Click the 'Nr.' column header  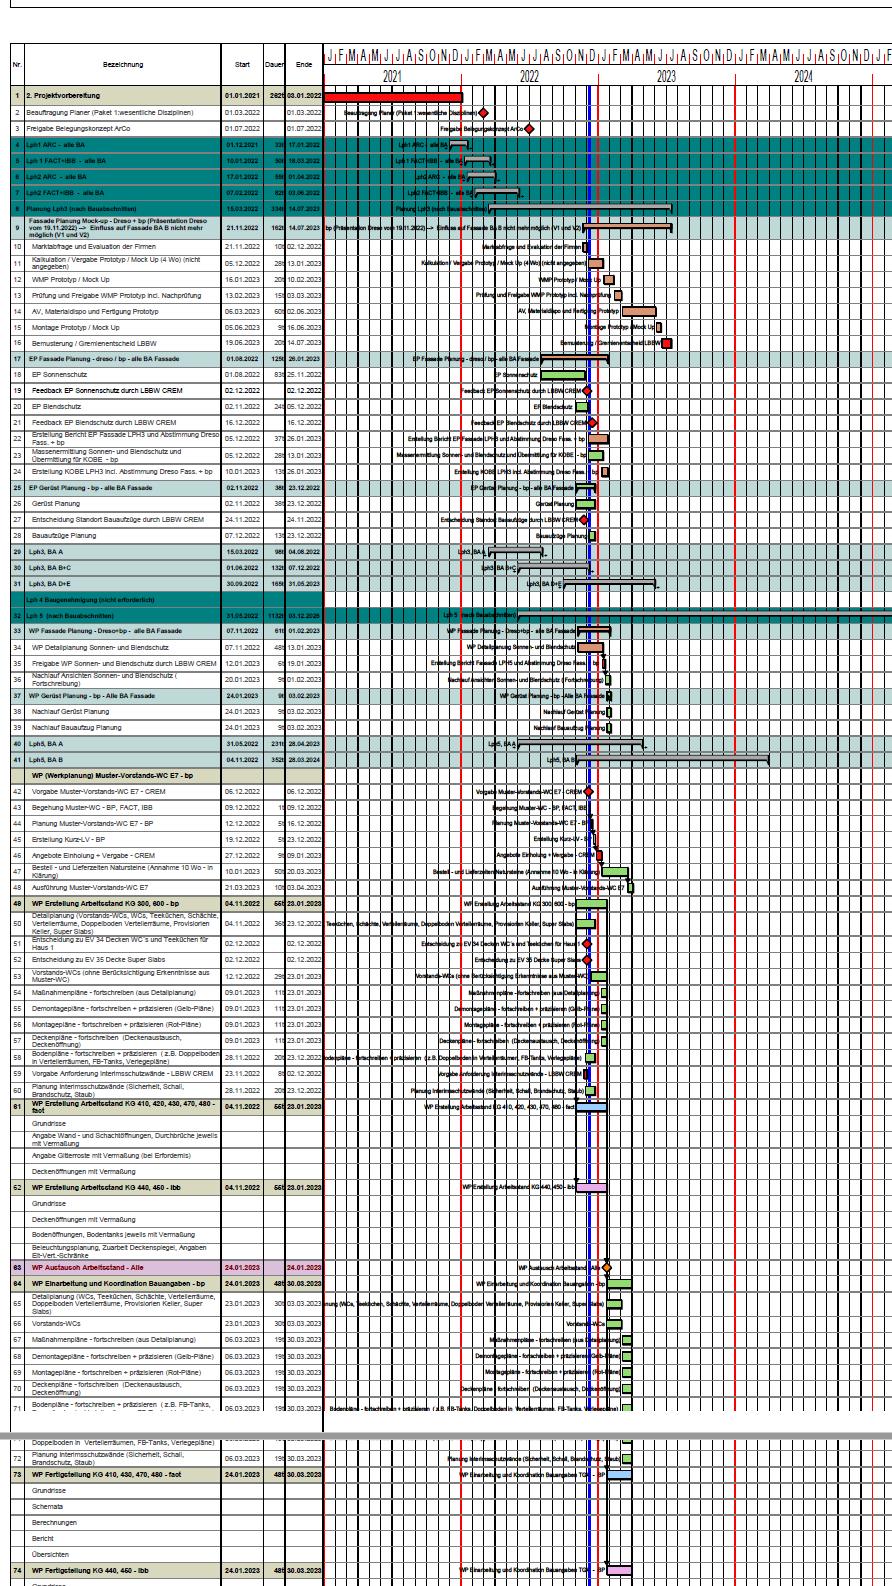coord(15,65)
